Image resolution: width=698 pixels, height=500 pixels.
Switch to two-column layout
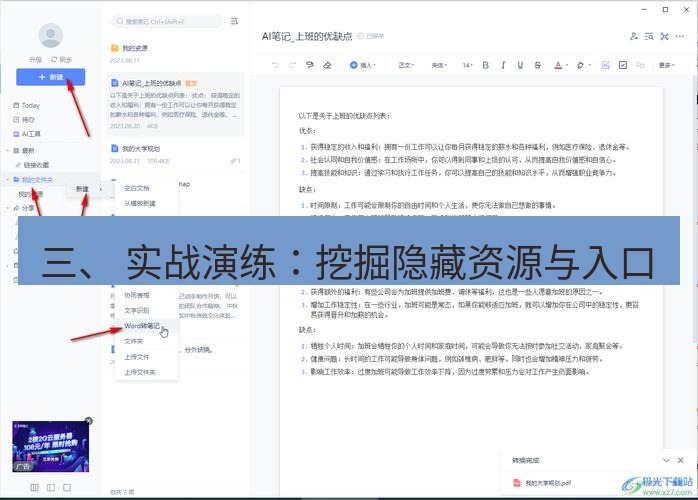pyautogui.click(x=51, y=488)
